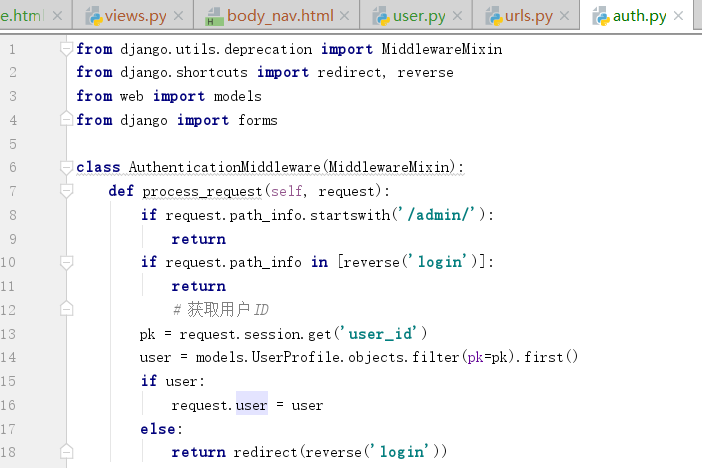Click the Python file icon on urls.py tab
702x468 pixels.
click(x=494, y=16)
